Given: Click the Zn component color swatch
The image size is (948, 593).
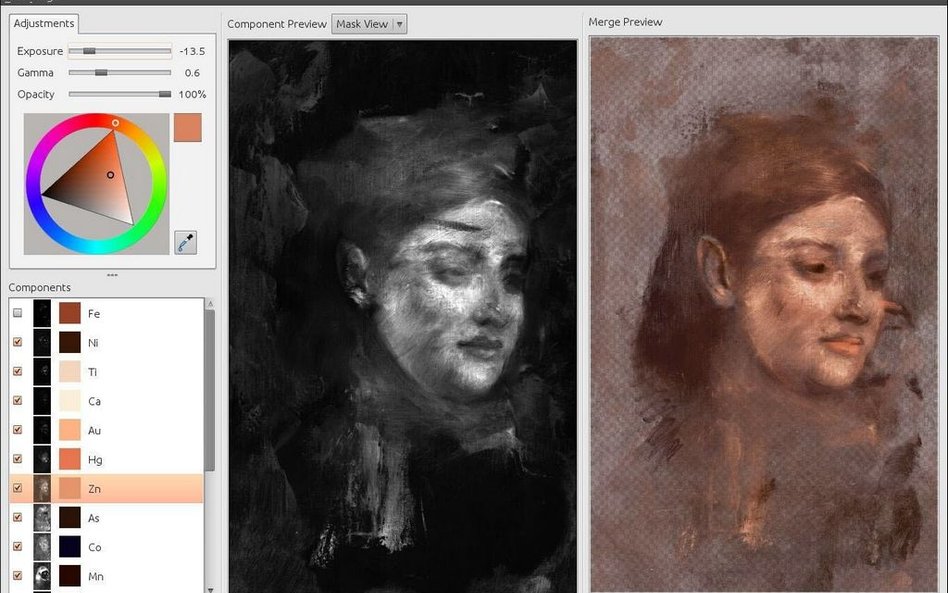Looking at the screenshot, I should 70,488.
